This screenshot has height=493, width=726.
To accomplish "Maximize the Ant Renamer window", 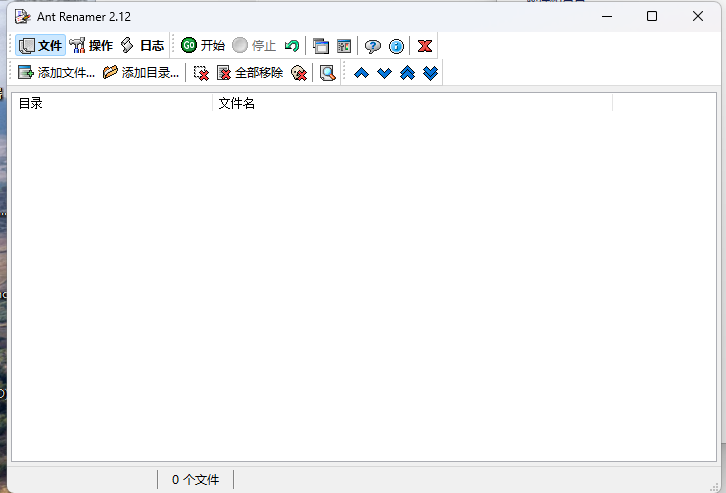I will click(x=652, y=17).
